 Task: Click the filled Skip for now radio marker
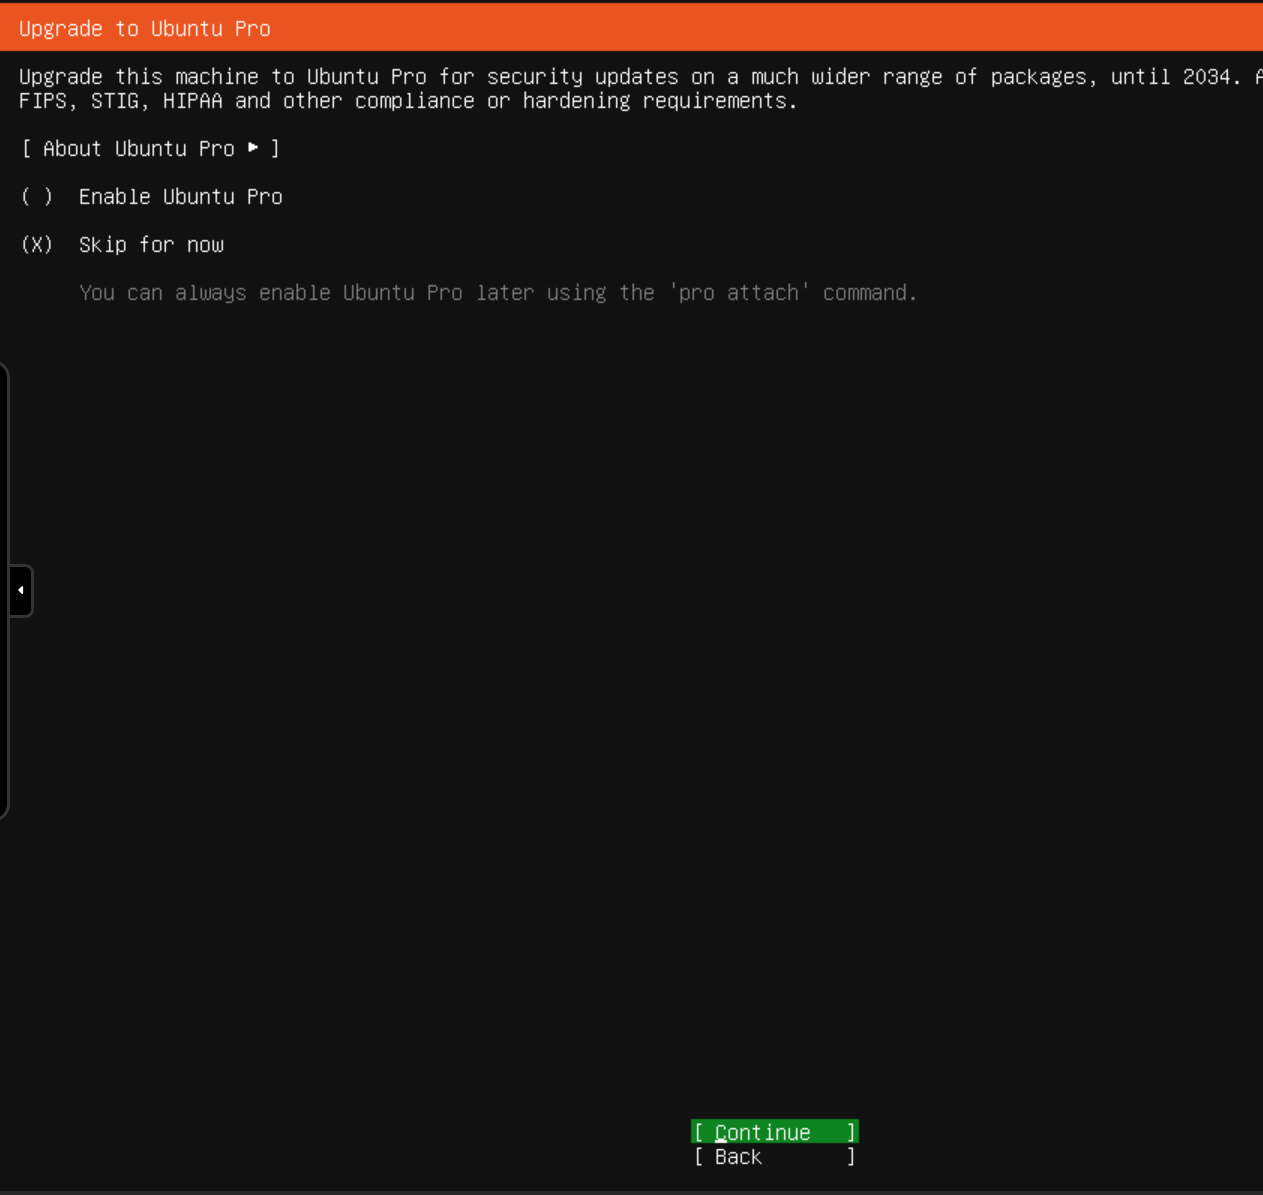36,244
